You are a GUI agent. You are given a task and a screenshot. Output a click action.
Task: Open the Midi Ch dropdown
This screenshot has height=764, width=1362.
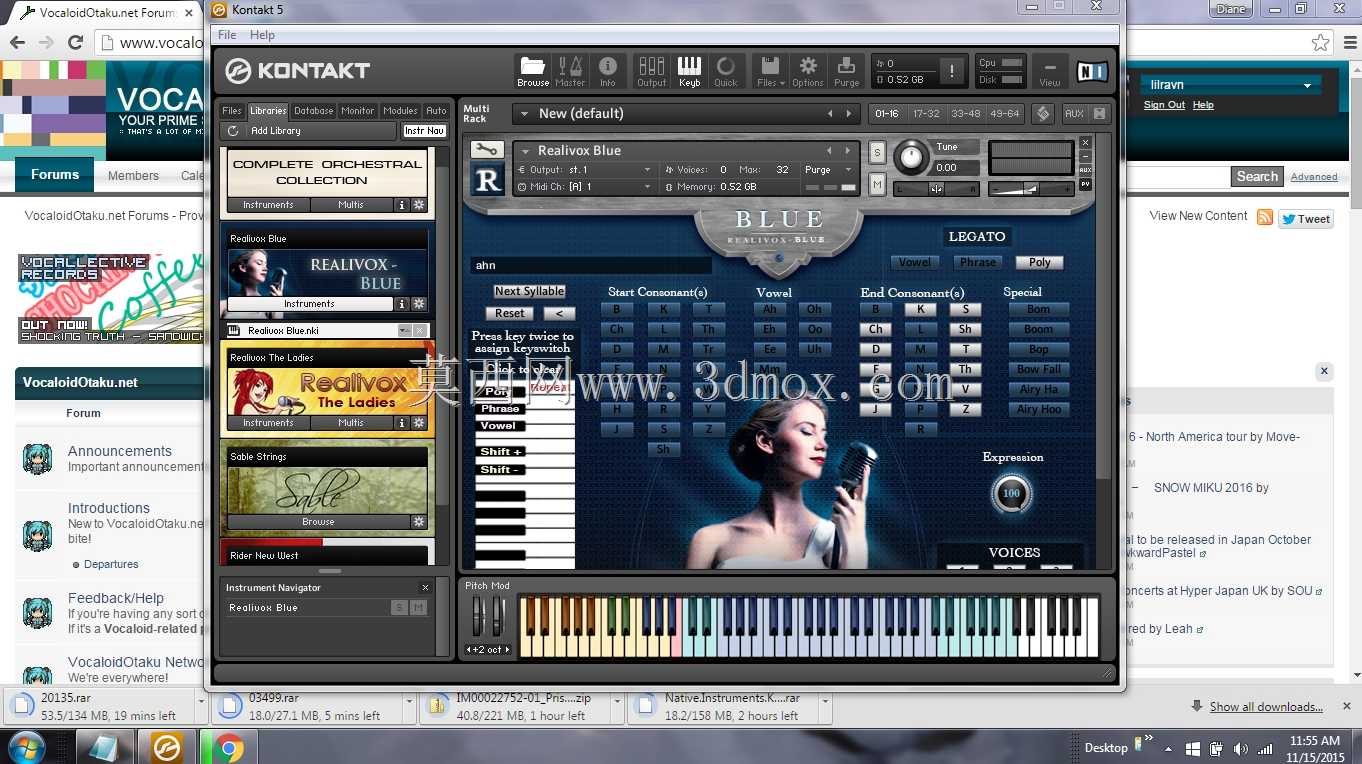point(585,187)
